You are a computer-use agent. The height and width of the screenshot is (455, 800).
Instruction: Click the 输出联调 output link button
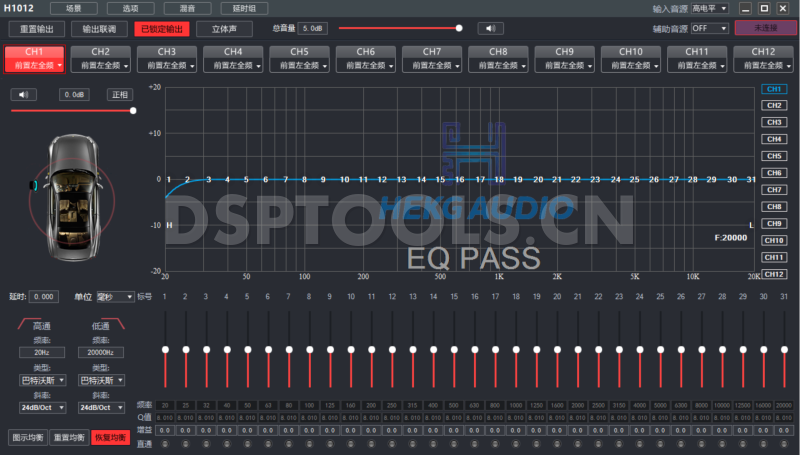(99, 29)
